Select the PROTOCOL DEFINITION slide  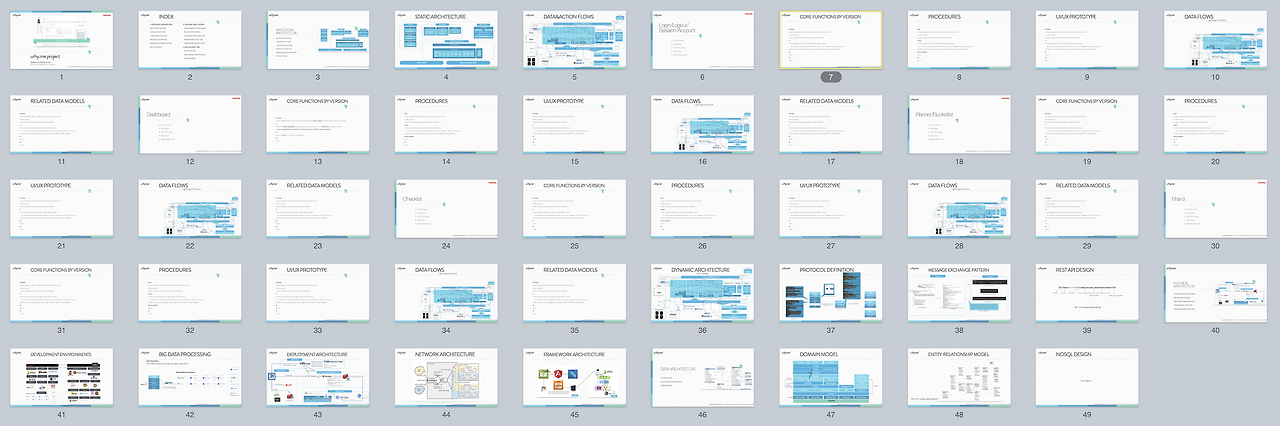[x=831, y=293]
